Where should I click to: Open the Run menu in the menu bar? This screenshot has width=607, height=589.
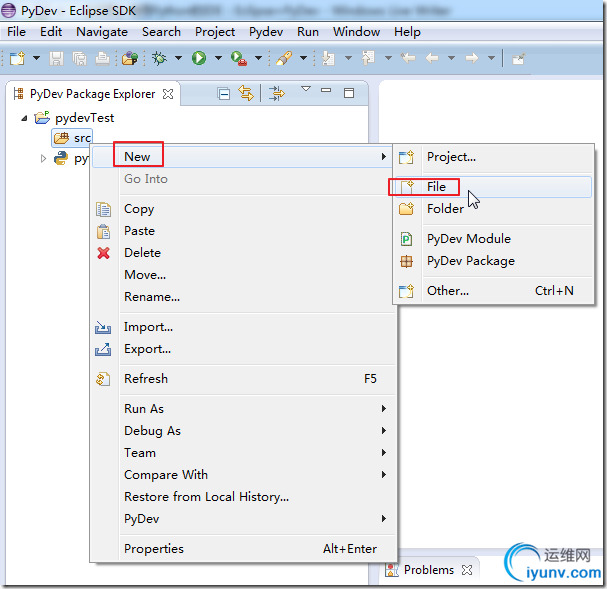click(308, 32)
